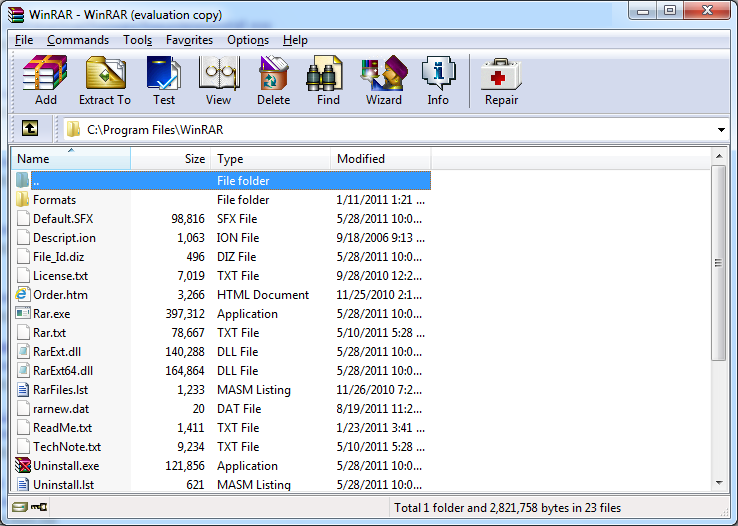
Task: Click the HTML Document type cell
Action: click(x=263, y=295)
